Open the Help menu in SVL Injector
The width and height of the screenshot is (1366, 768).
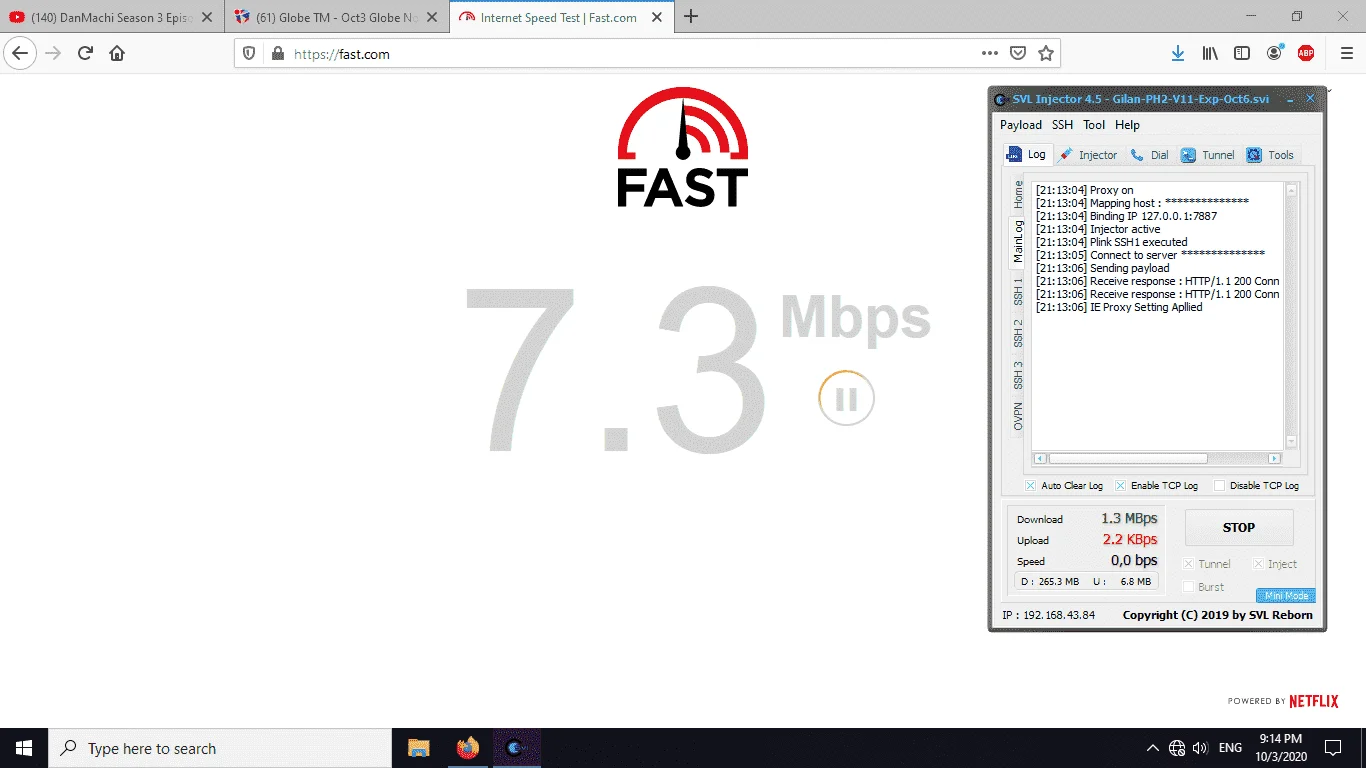[x=1127, y=125]
